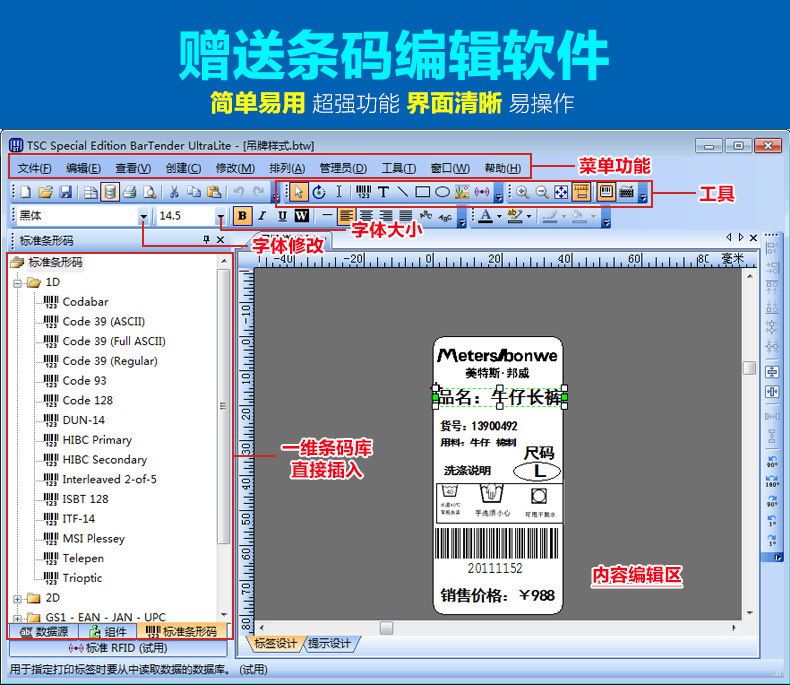
Task: Zoom out with the minus magnifier
Action: [542, 192]
